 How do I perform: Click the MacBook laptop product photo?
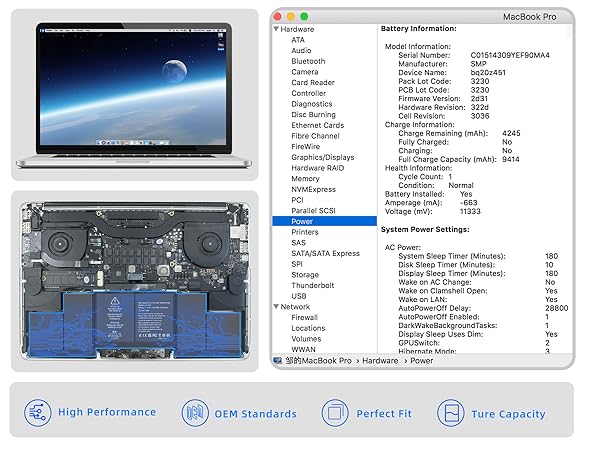point(134,95)
